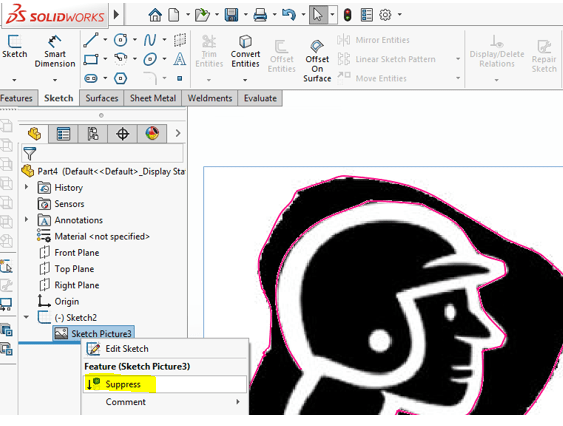
Task: Select Origin in the feature tree
Action: pyautogui.click(x=59, y=301)
